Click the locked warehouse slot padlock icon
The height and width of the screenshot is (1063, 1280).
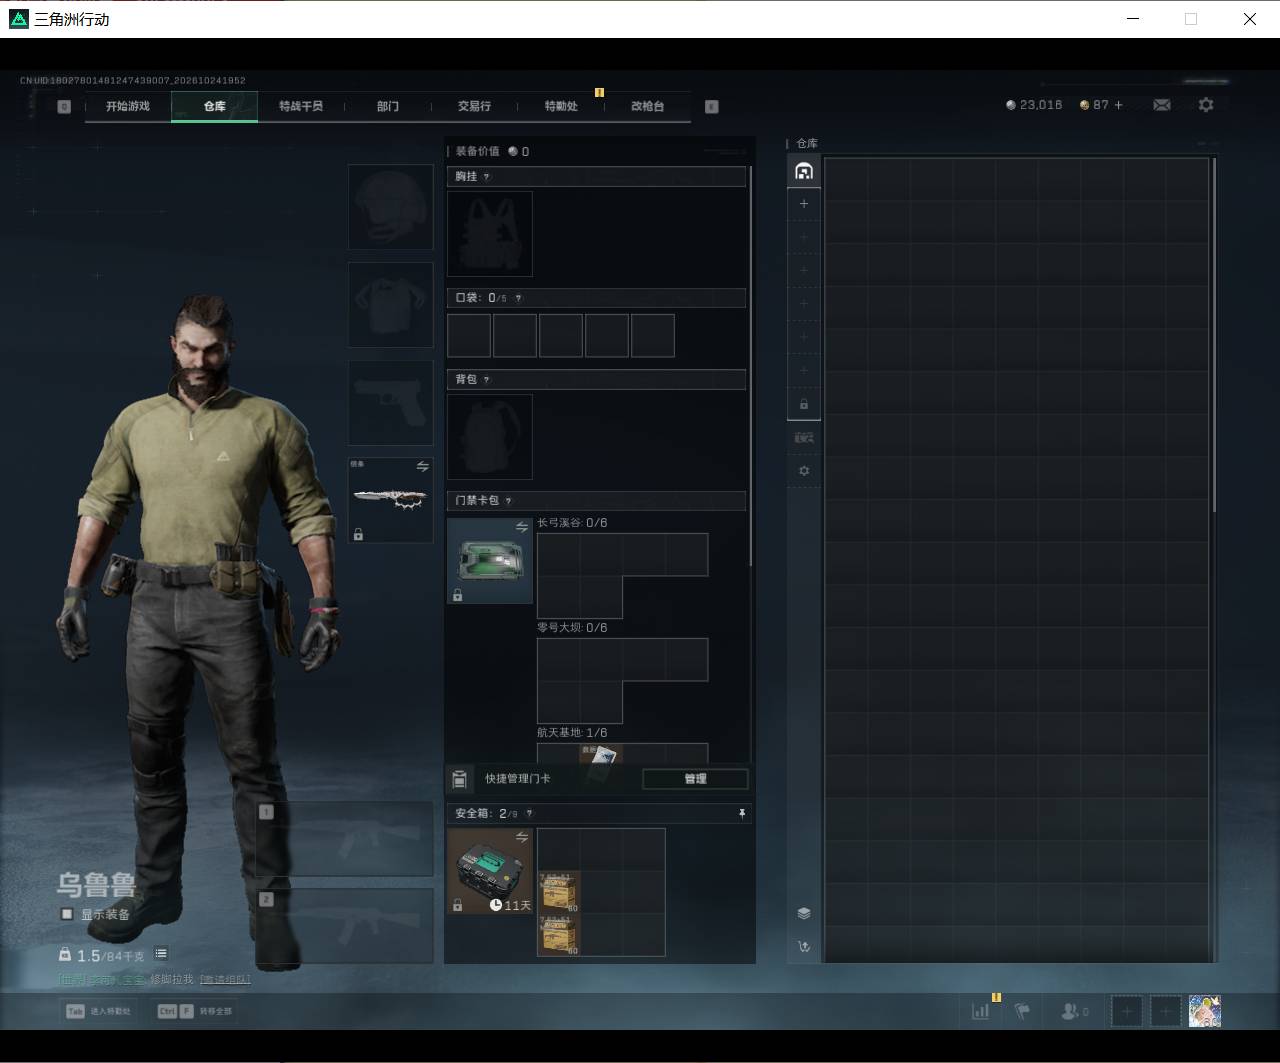coord(804,404)
